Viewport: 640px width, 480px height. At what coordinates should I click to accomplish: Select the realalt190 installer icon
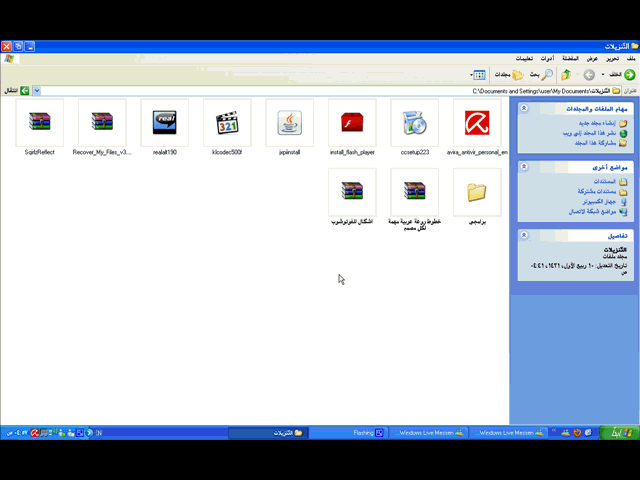(164, 122)
